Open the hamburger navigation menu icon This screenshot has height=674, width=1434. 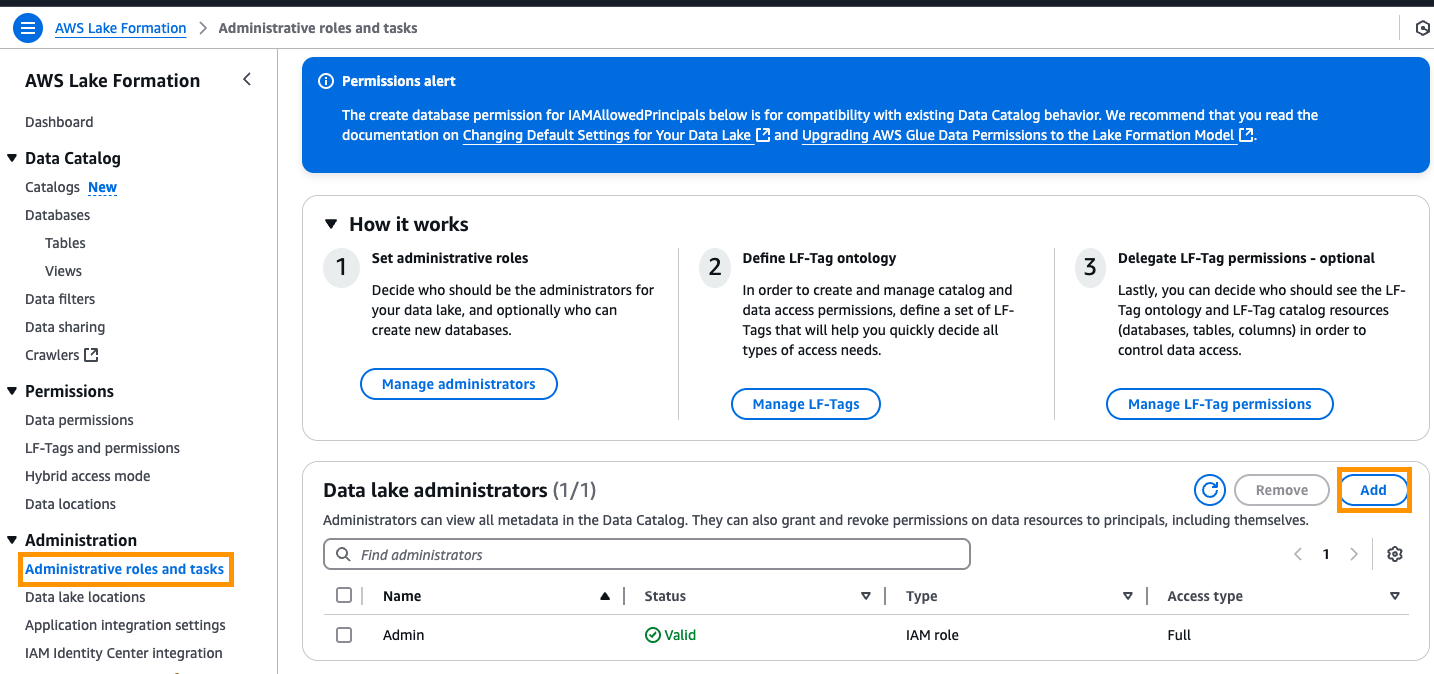[x=28, y=28]
